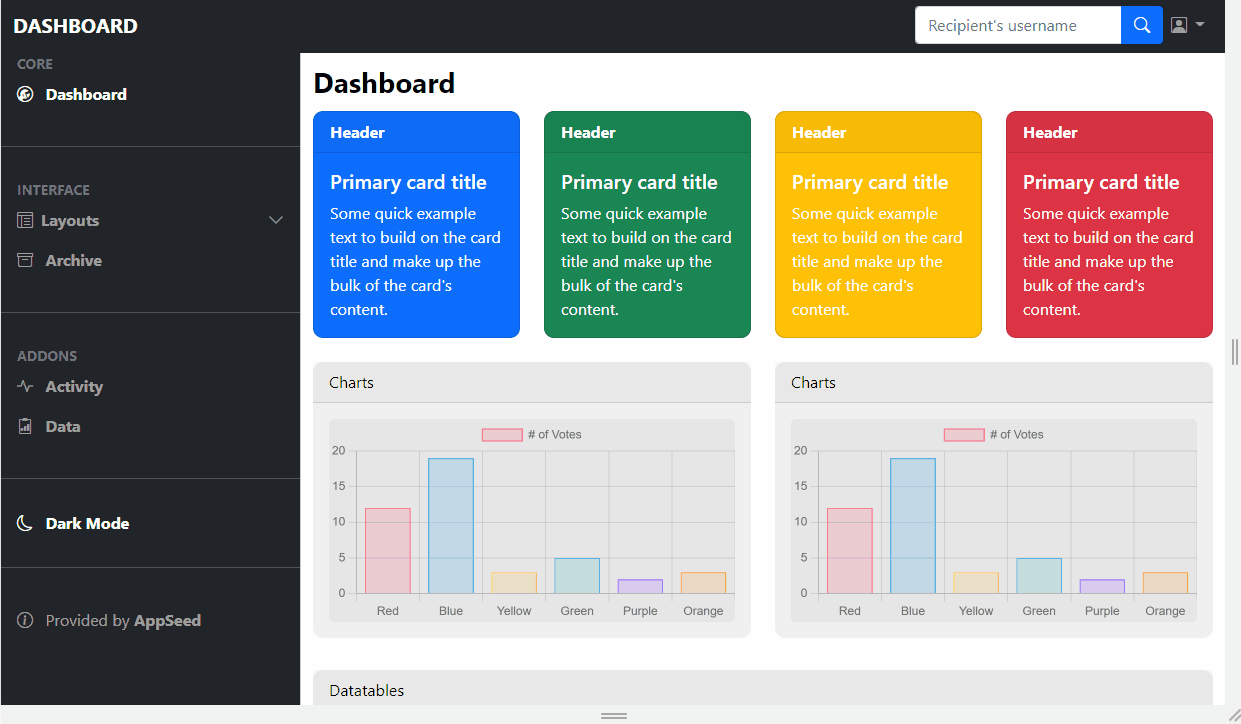This screenshot has width=1241, height=724.
Task: Click the right Charts panel header
Action: point(994,383)
